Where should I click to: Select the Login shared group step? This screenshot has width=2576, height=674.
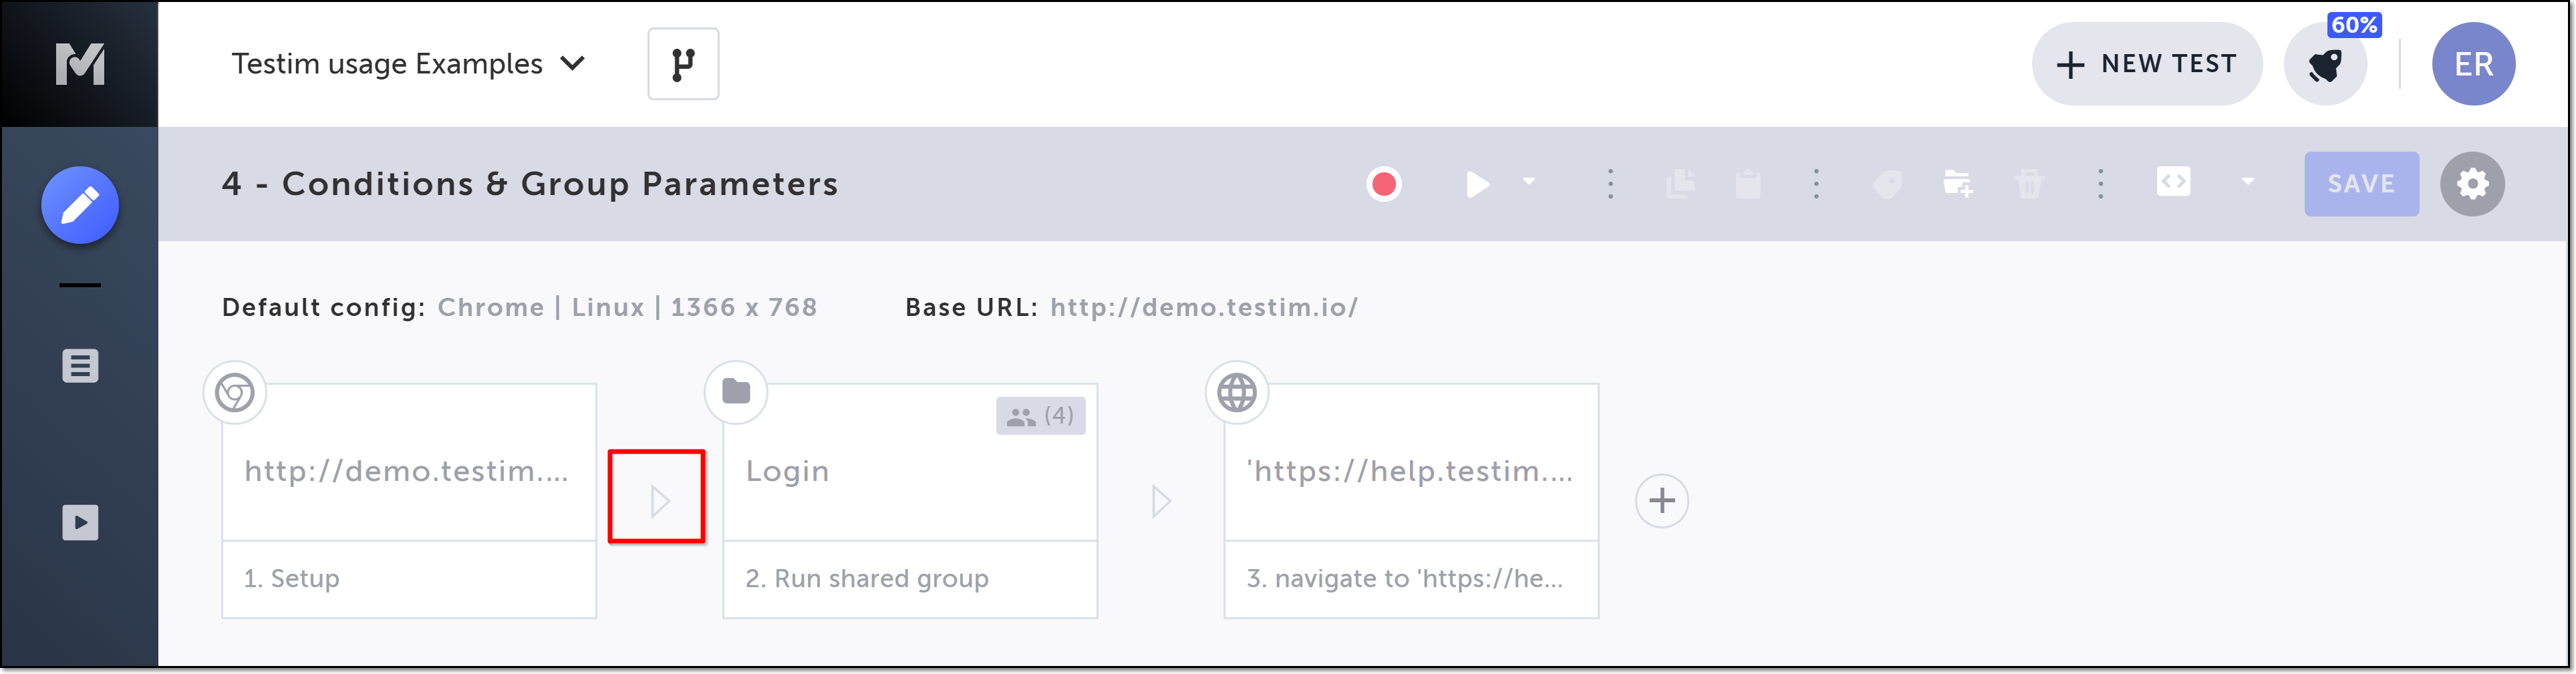pos(909,472)
